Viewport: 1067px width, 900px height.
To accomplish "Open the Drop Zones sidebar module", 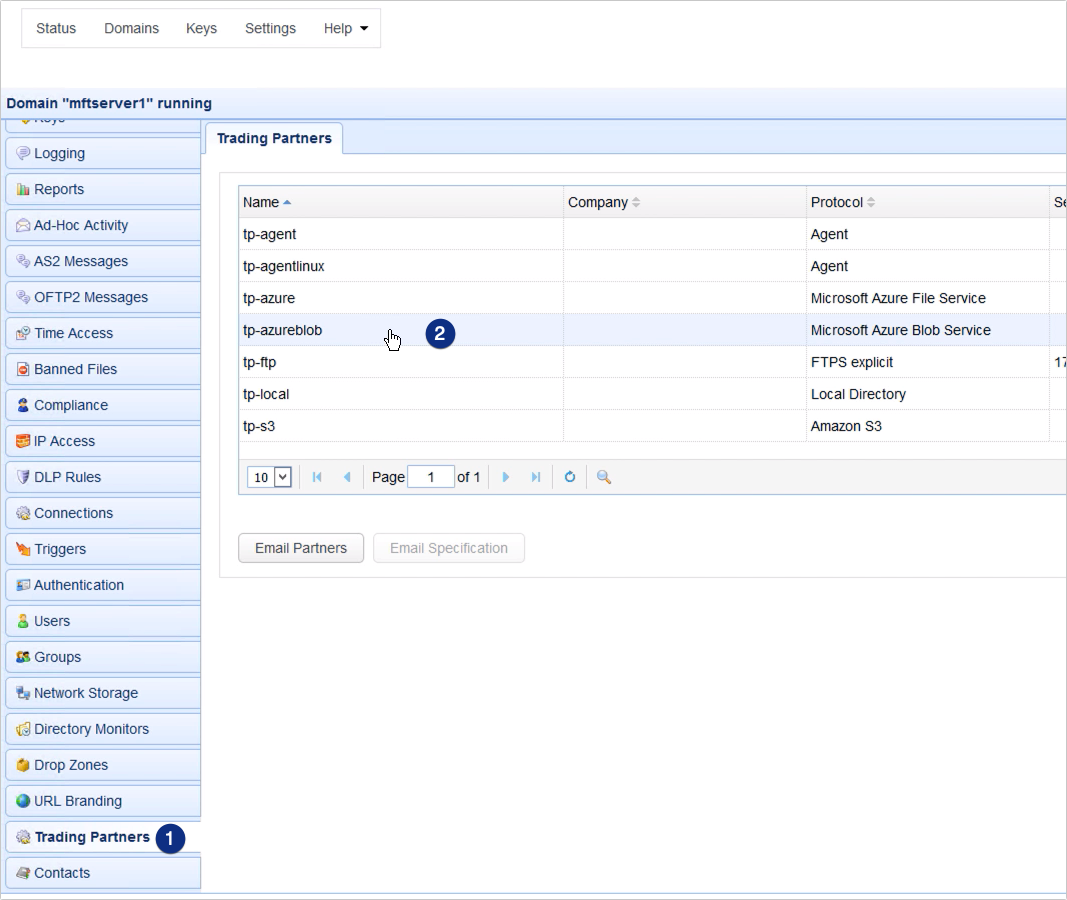I will (70, 765).
